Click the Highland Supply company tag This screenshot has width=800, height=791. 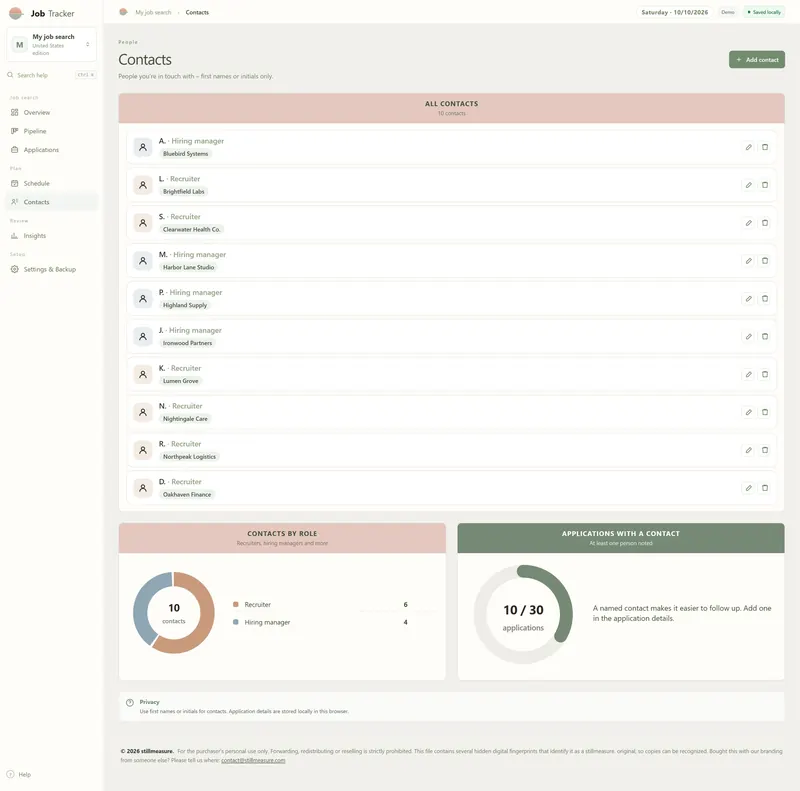[x=185, y=305]
